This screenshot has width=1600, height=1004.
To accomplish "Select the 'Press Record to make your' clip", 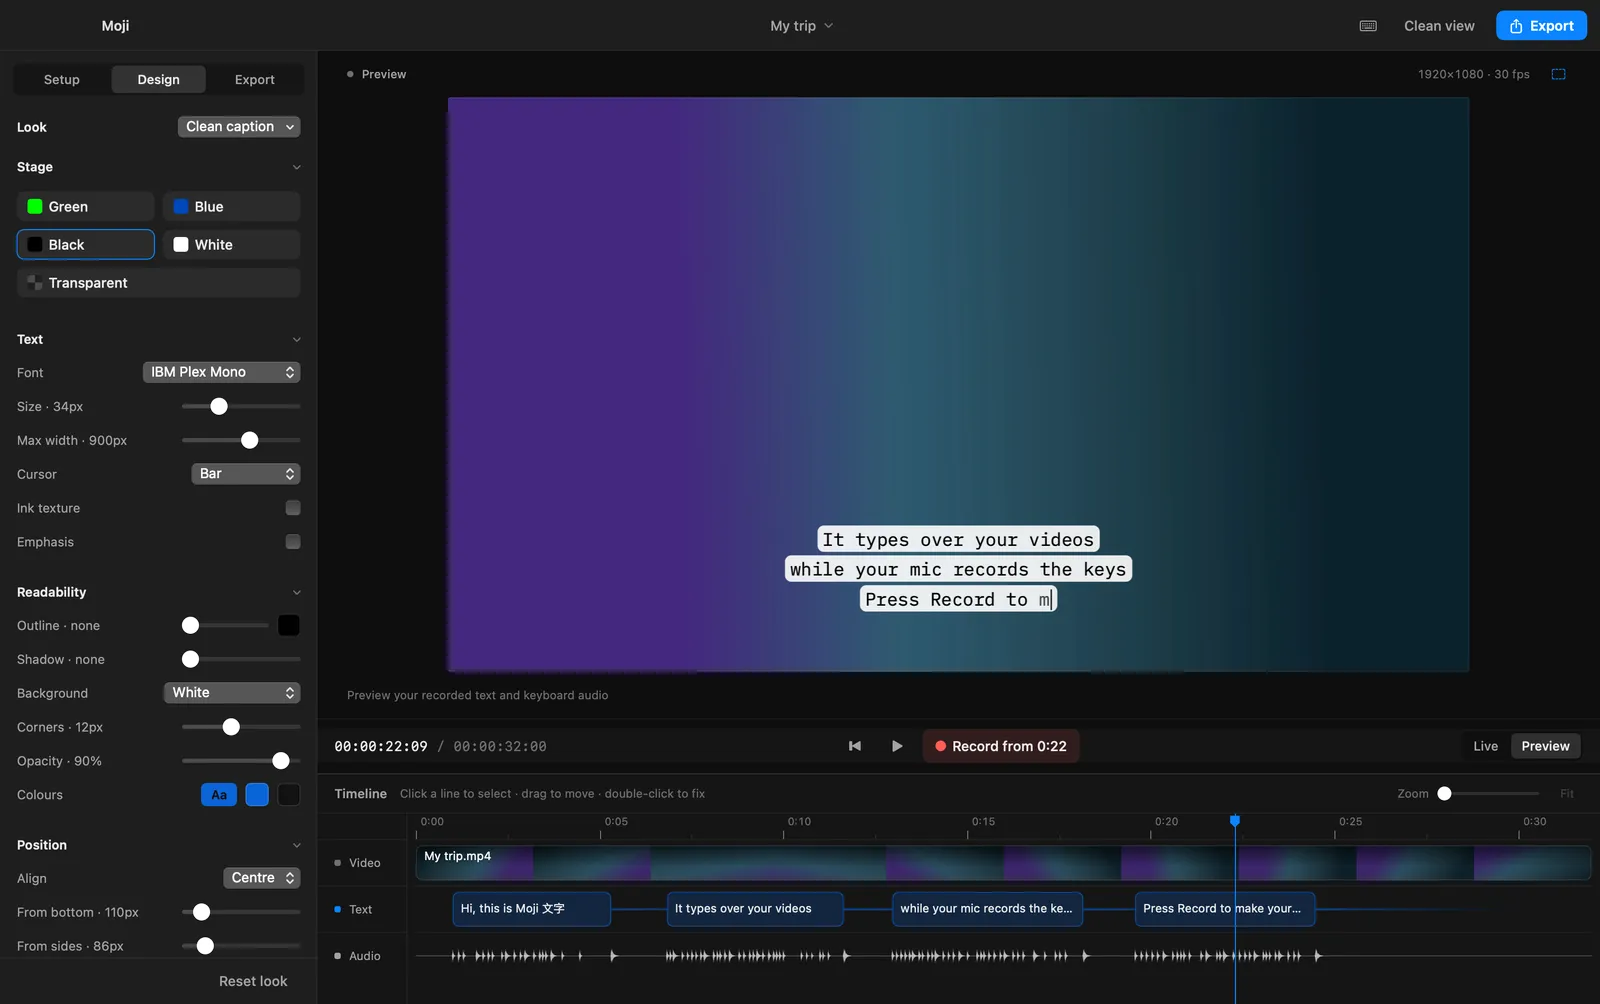I will point(1225,909).
